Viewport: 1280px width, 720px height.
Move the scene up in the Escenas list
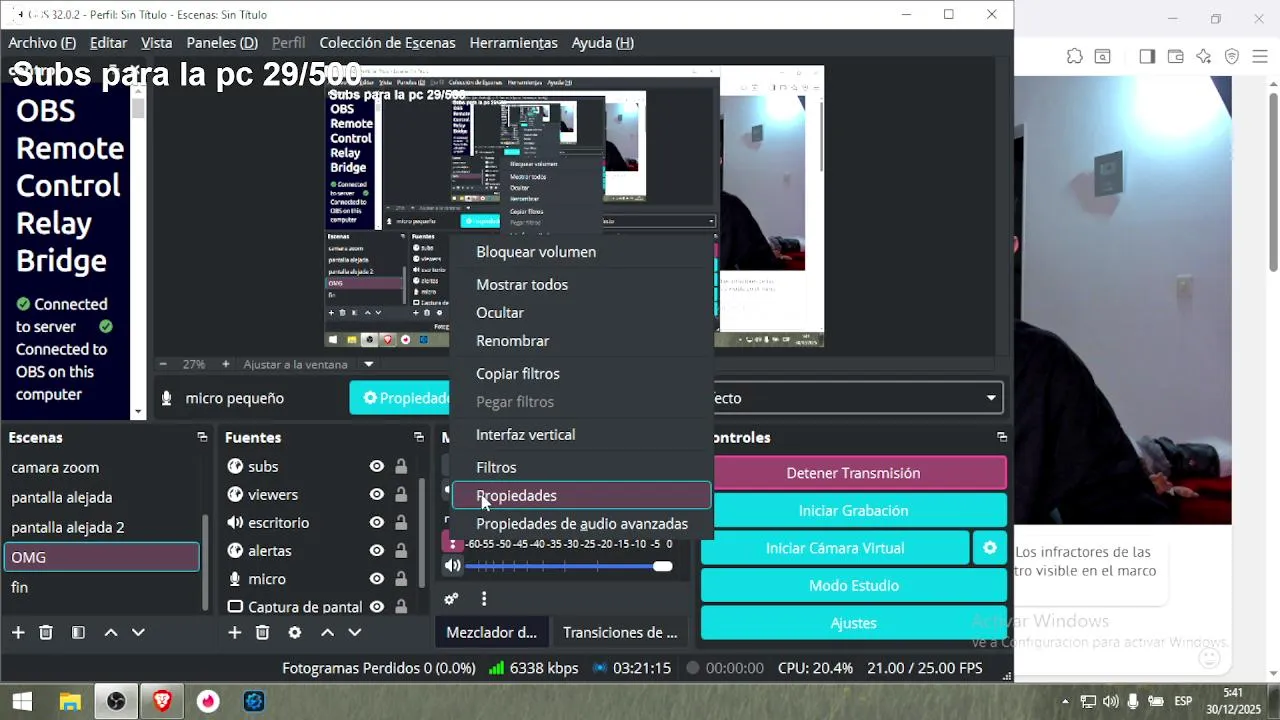tap(111, 632)
